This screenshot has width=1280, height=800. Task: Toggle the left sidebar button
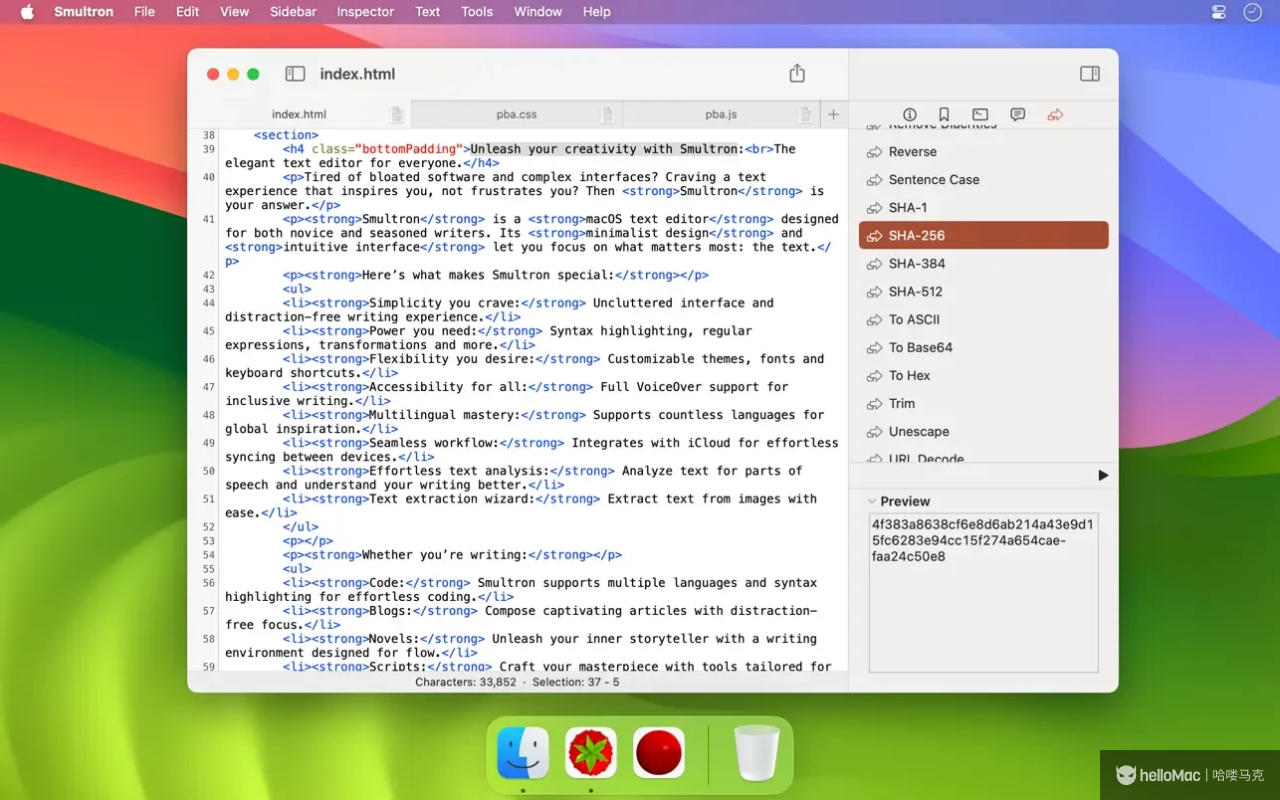tap(295, 74)
